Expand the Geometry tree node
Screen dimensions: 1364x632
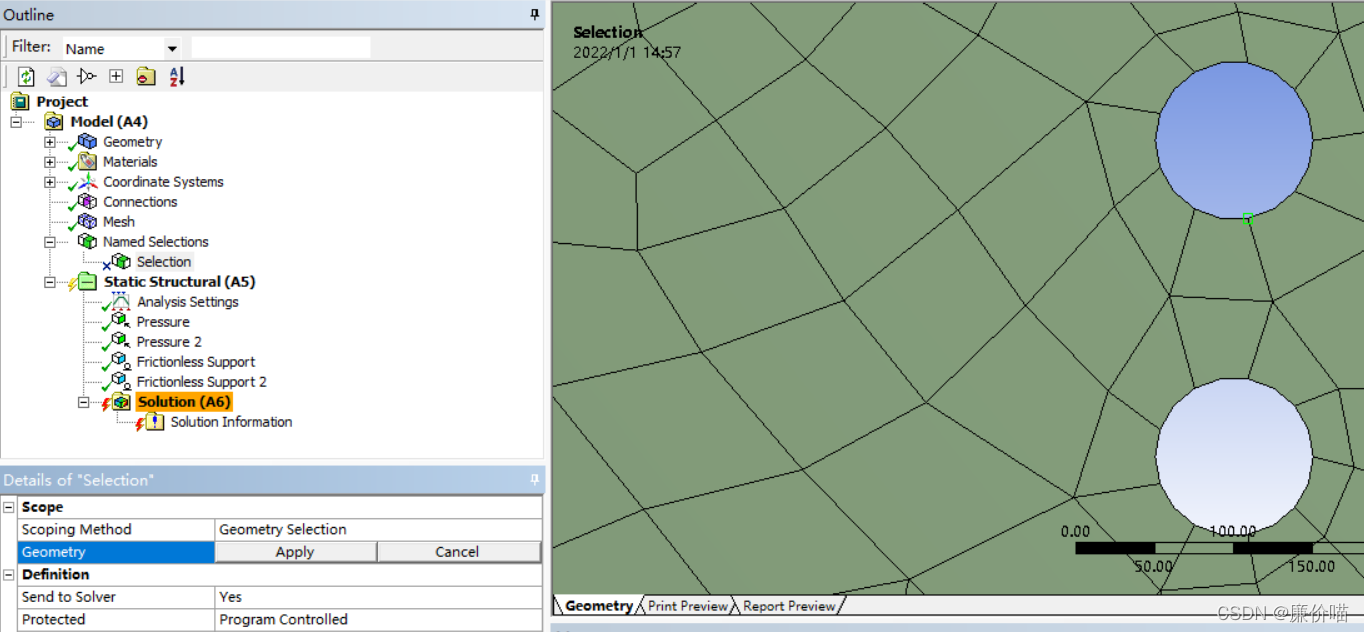pos(50,142)
